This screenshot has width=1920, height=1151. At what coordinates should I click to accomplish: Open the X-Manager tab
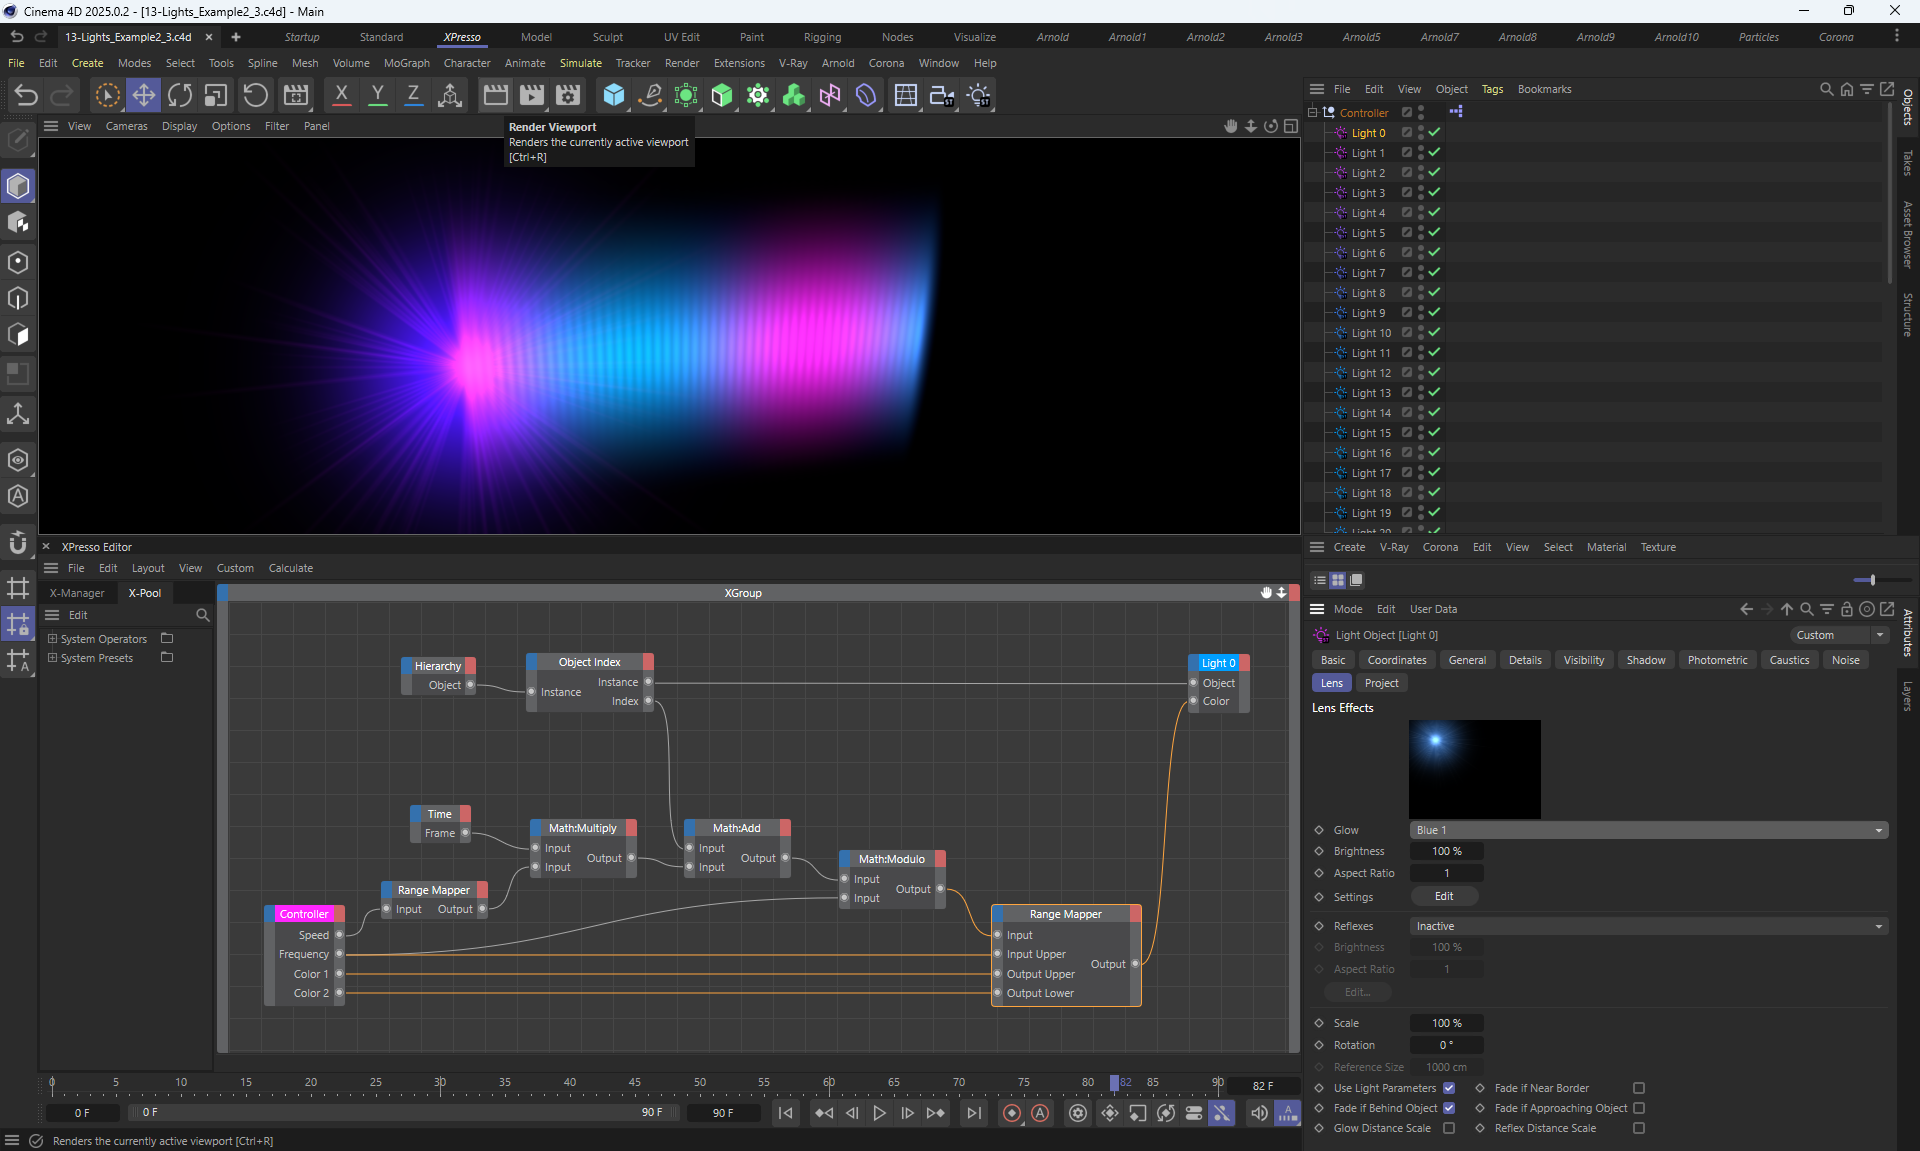click(77, 593)
